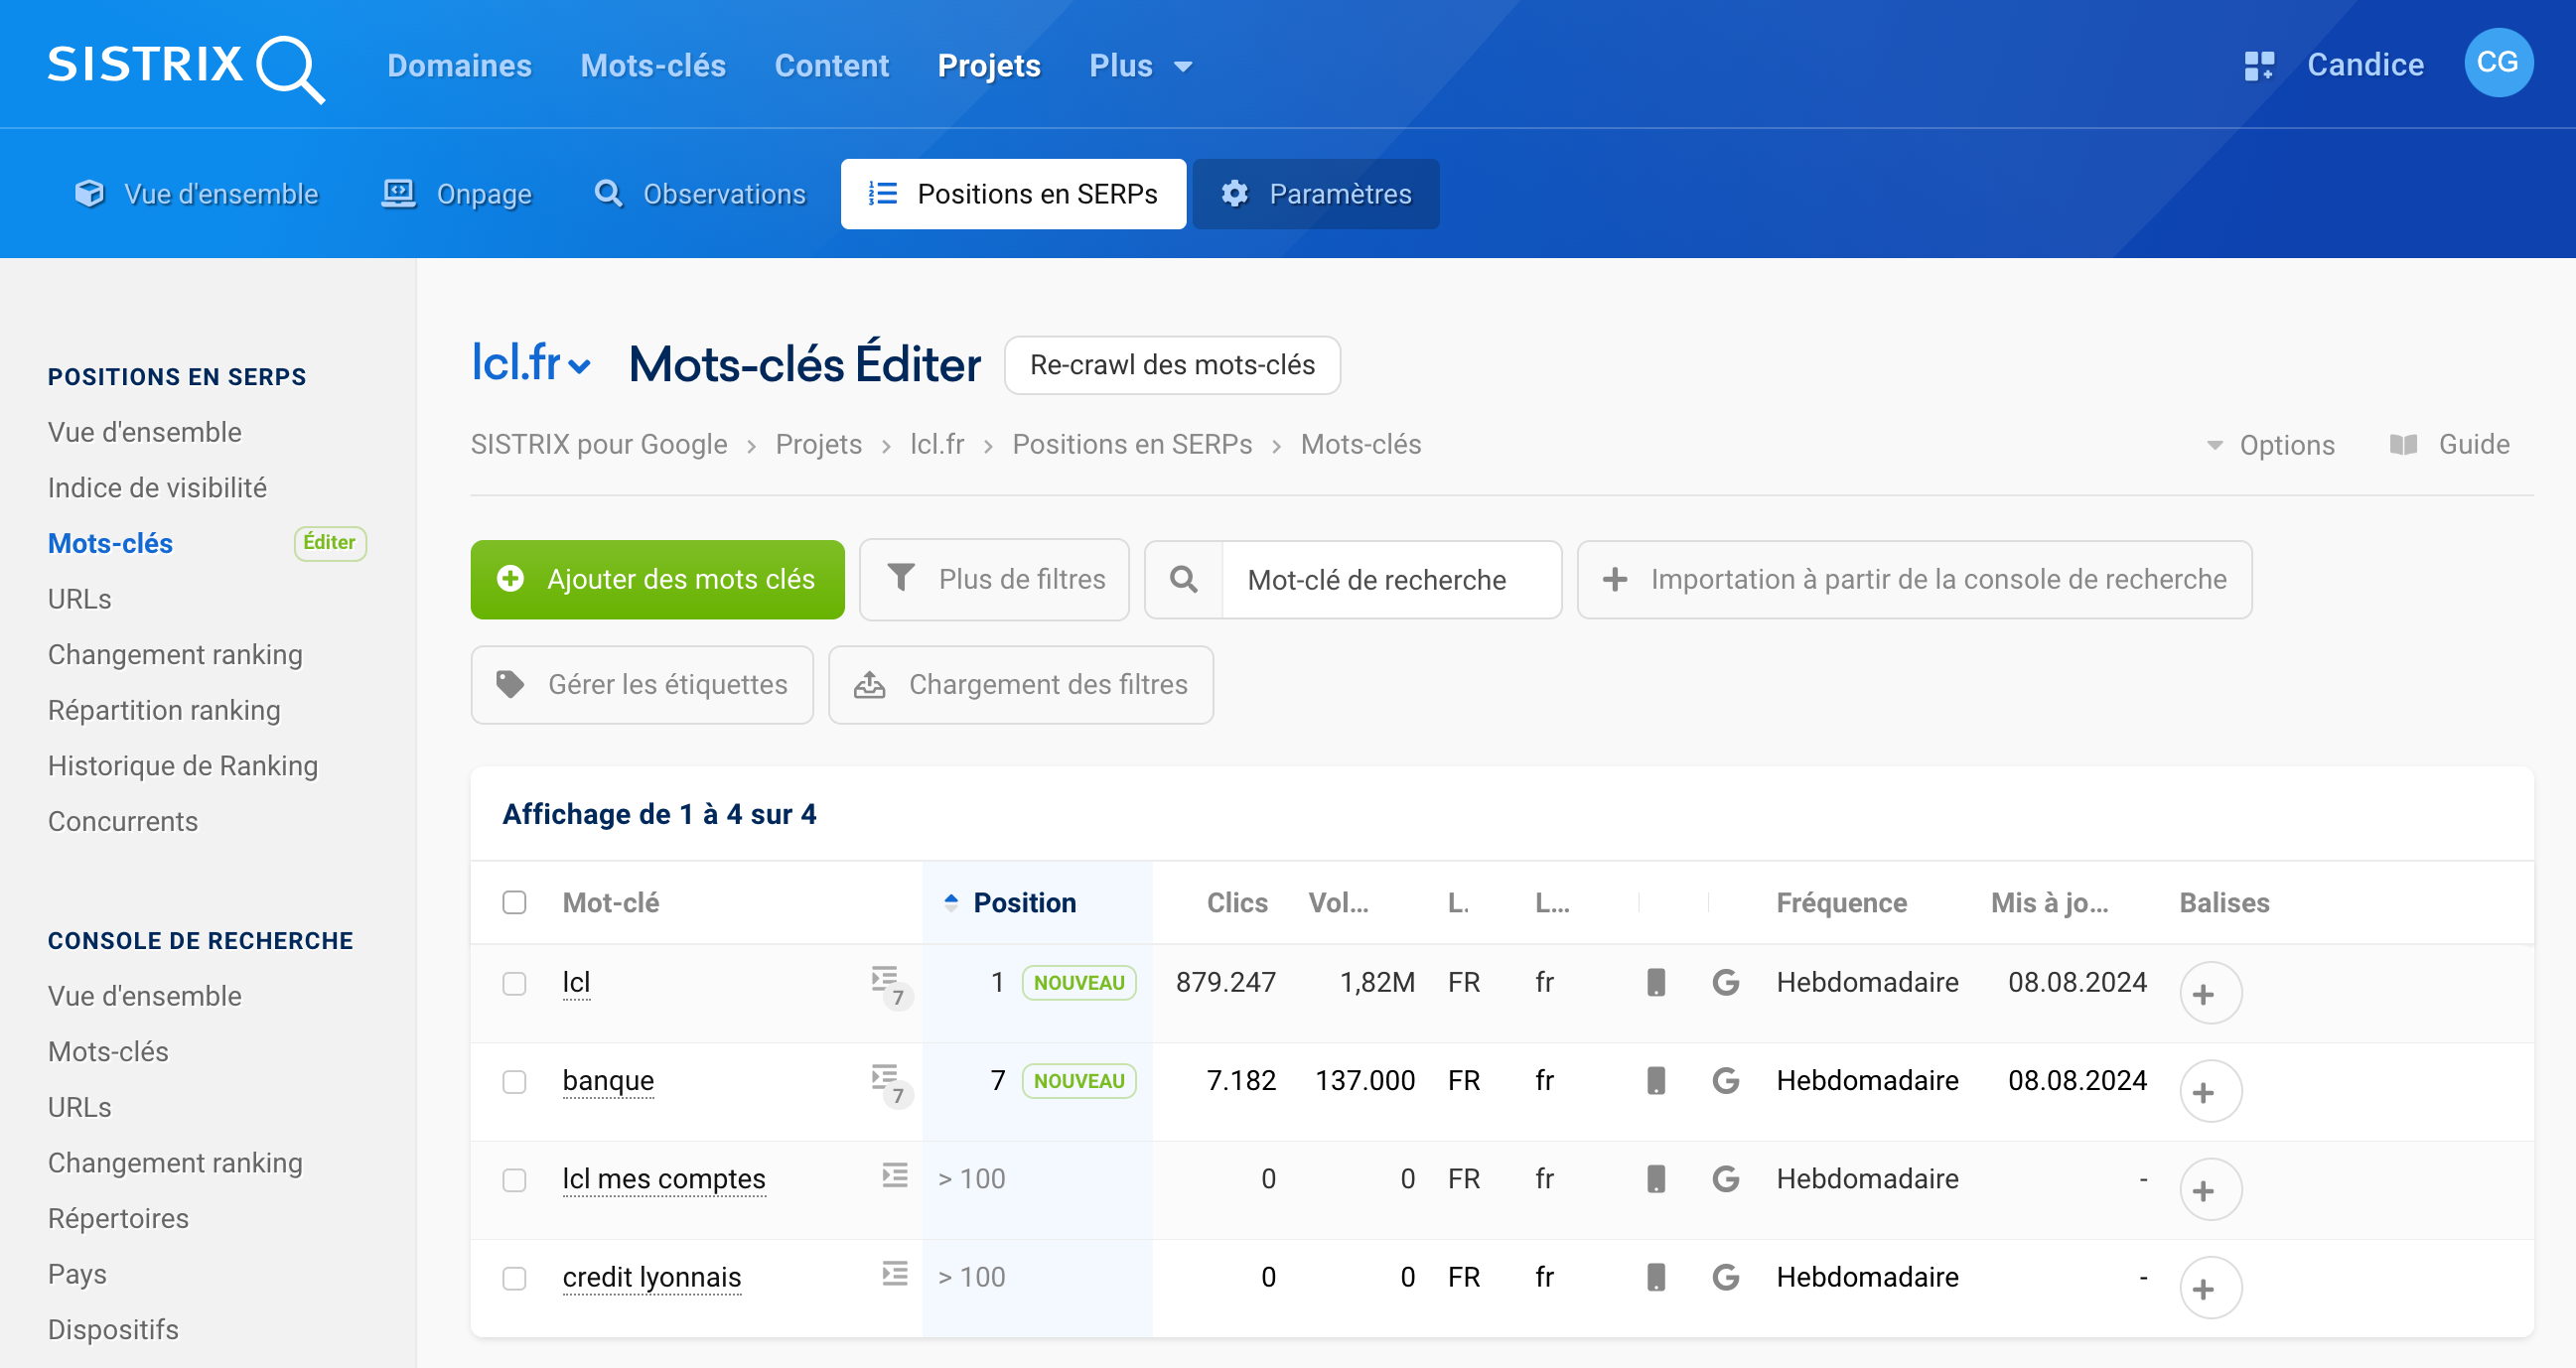Viewport: 2576px width, 1368px height.
Task: Open the Projets menu item
Action: (x=989, y=66)
